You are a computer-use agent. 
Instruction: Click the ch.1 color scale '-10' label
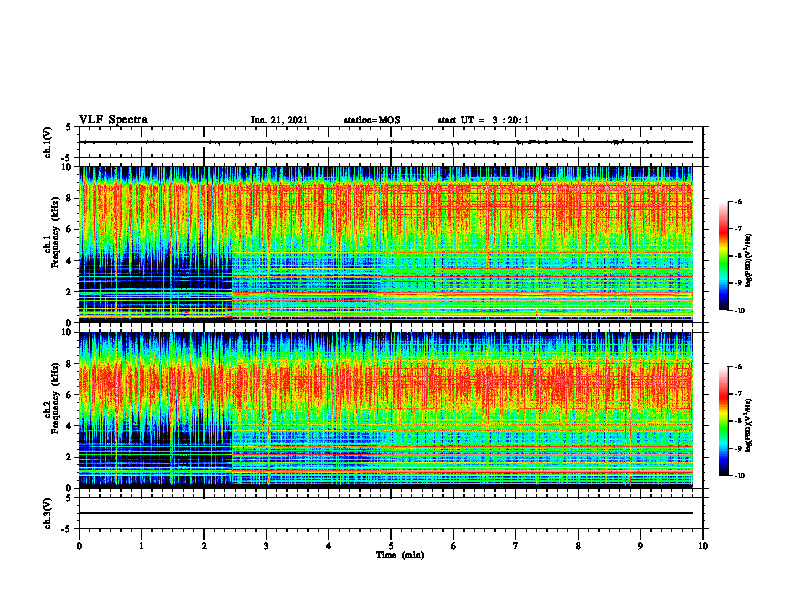pos(739,311)
